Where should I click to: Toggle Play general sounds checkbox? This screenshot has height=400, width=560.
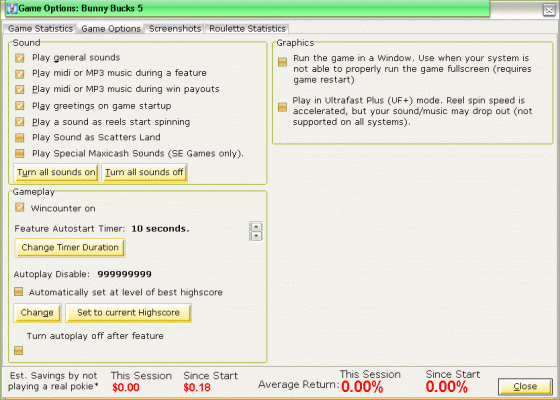point(20,58)
